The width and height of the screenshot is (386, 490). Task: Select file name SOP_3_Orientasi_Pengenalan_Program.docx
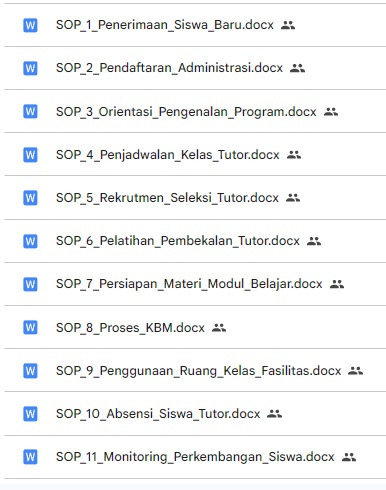tap(186, 111)
